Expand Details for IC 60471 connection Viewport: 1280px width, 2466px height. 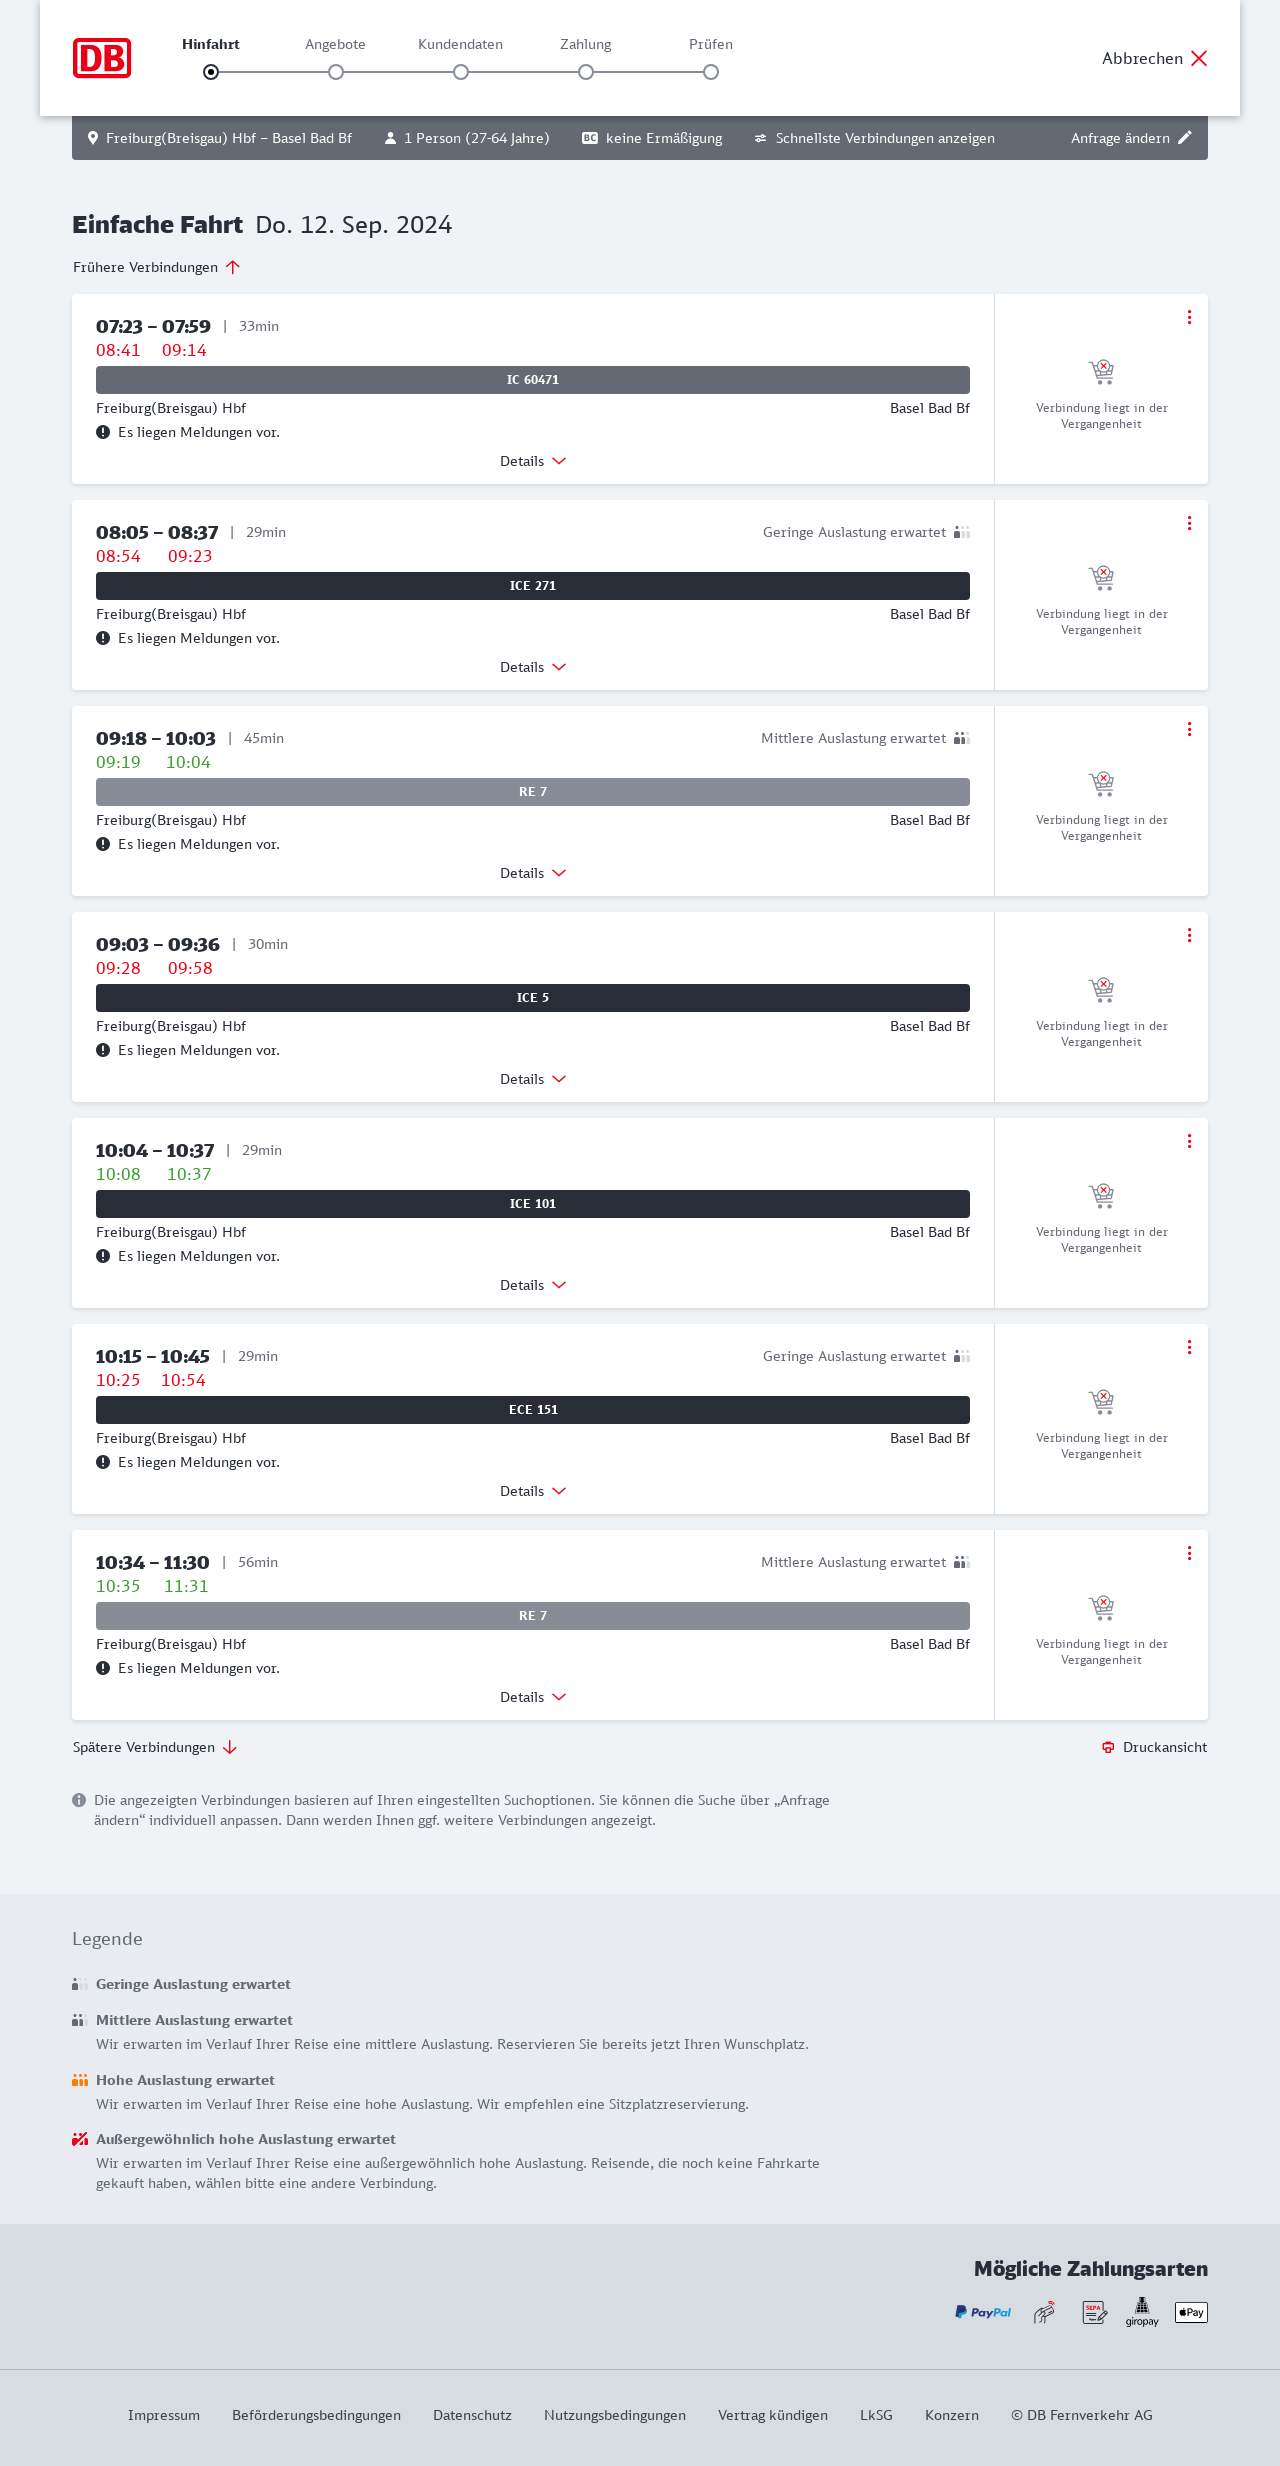point(533,461)
